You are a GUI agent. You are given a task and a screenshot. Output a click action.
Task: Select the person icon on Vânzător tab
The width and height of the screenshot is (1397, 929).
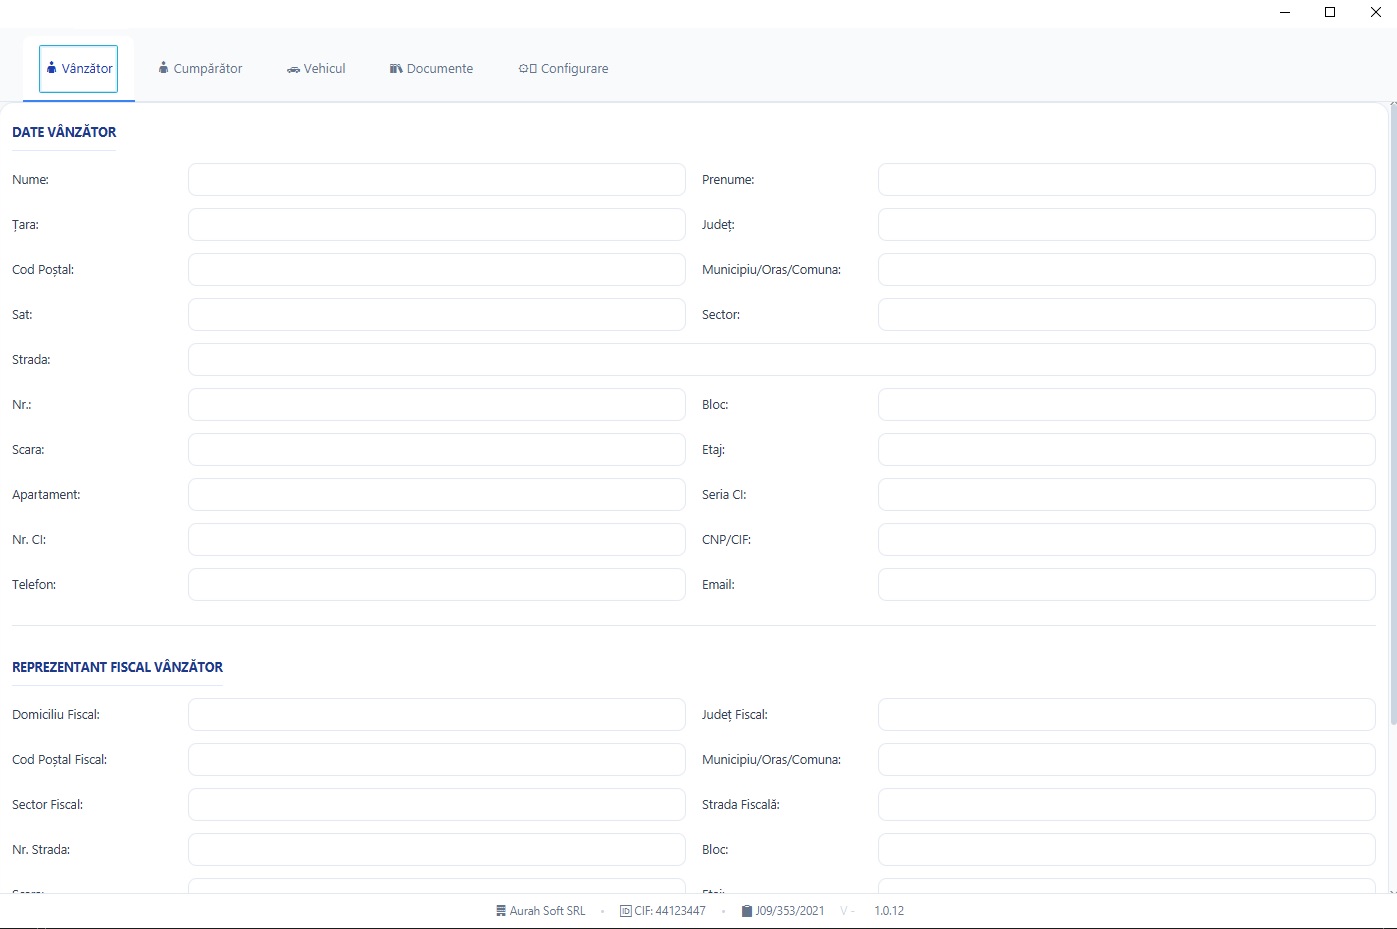pyautogui.click(x=52, y=68)
